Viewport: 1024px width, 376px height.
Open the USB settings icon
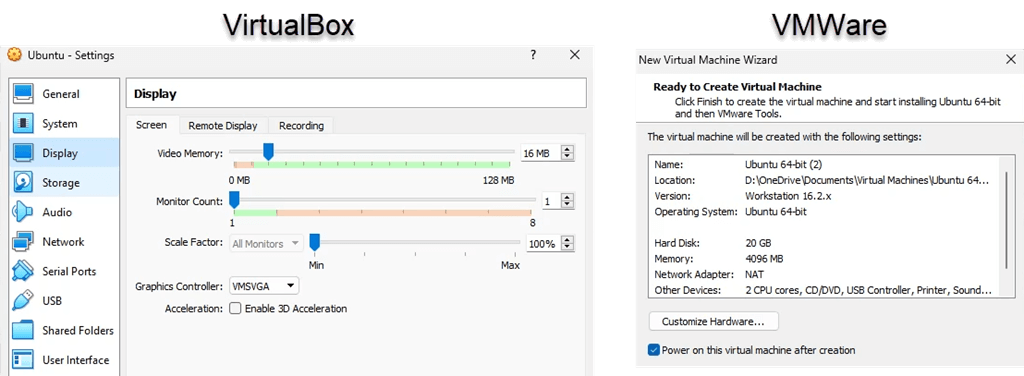(x=24, y=301)
